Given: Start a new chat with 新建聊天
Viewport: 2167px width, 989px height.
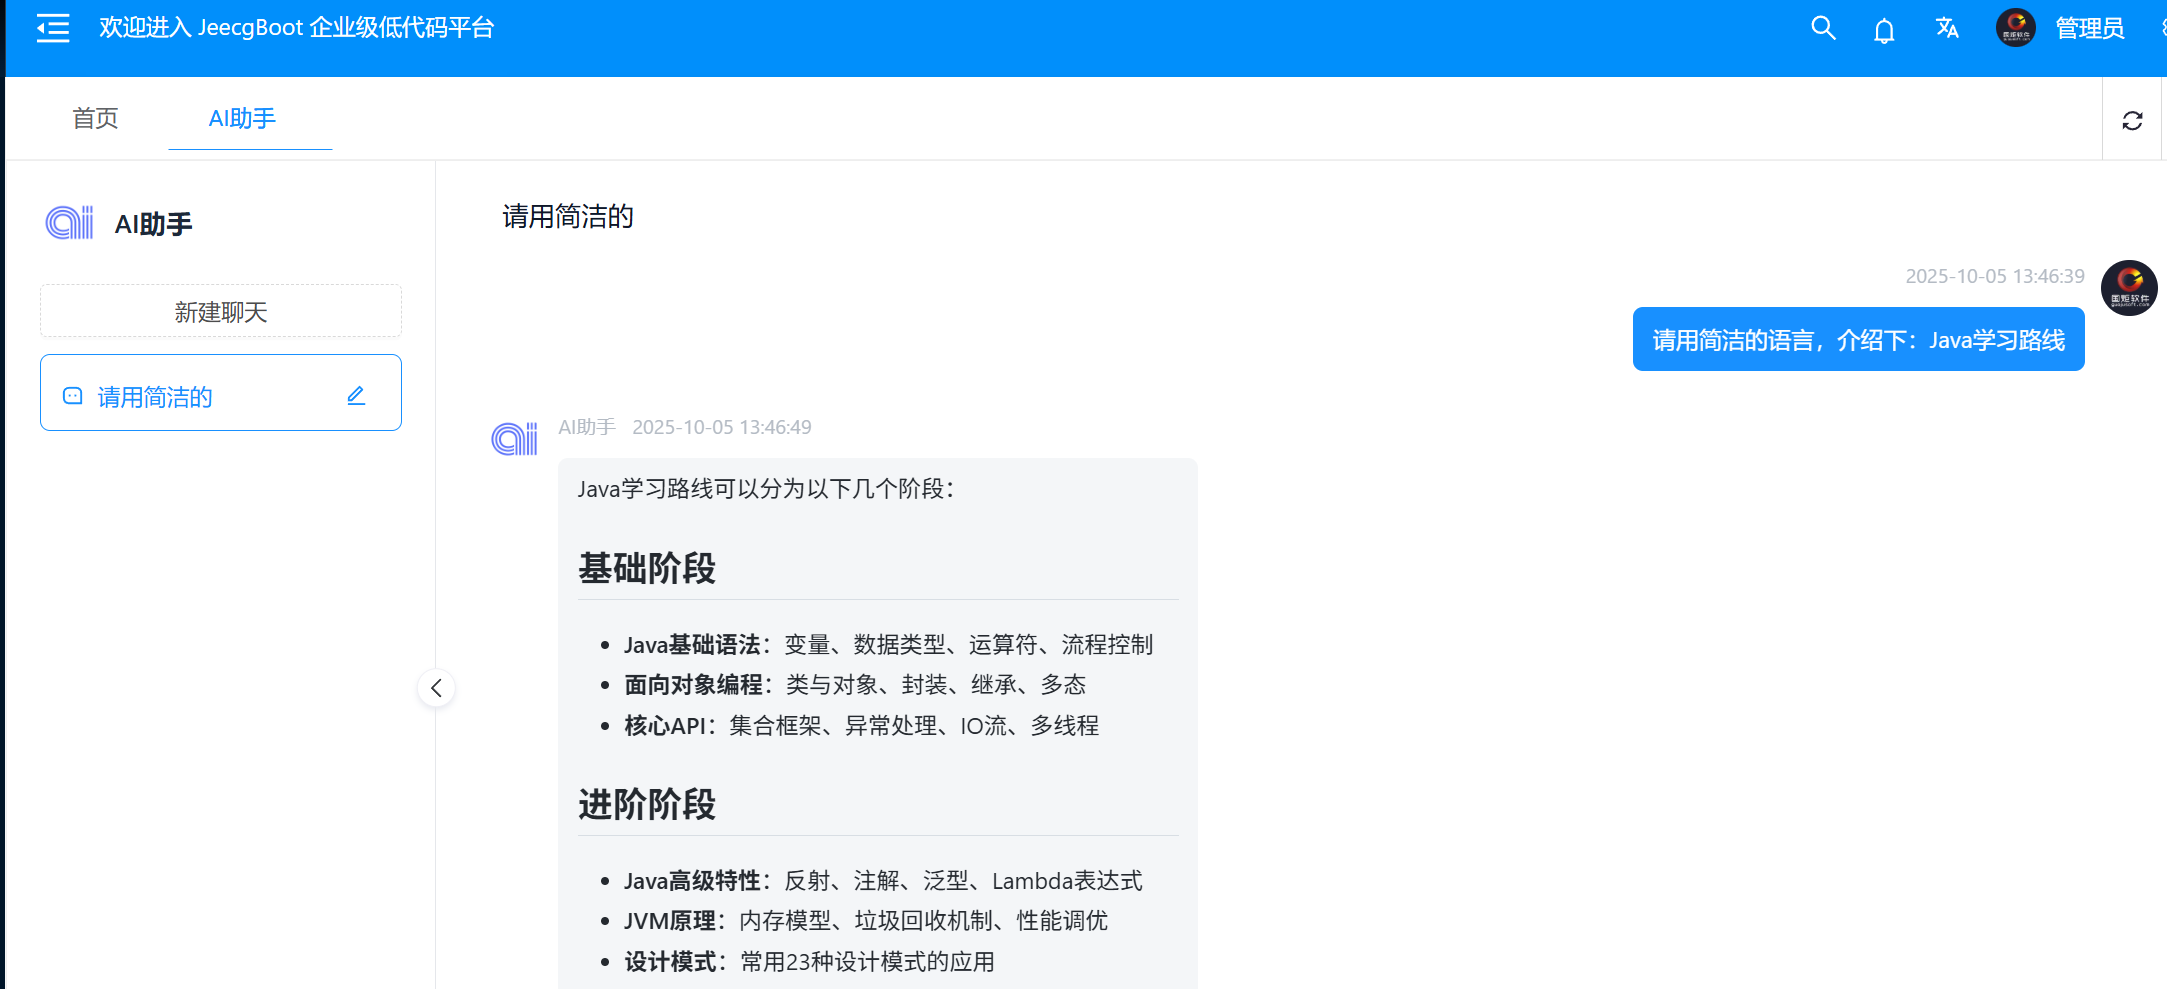Looking at the screenshot, I should (220, 310).
